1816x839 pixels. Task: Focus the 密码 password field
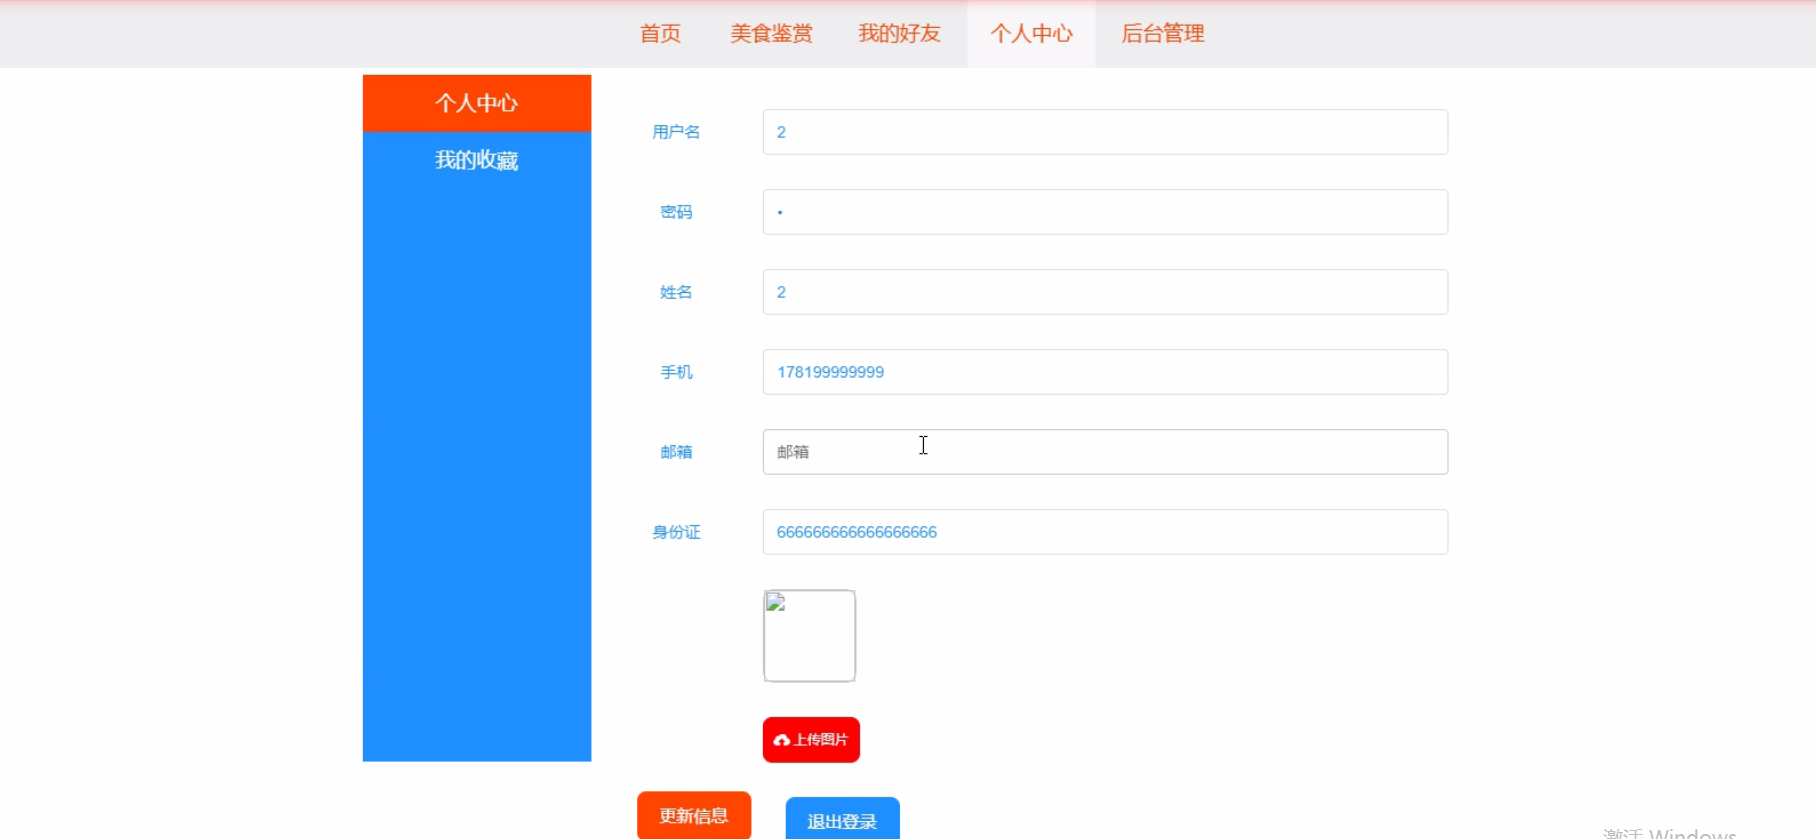pyautogui.click(x=1105, y=212)
